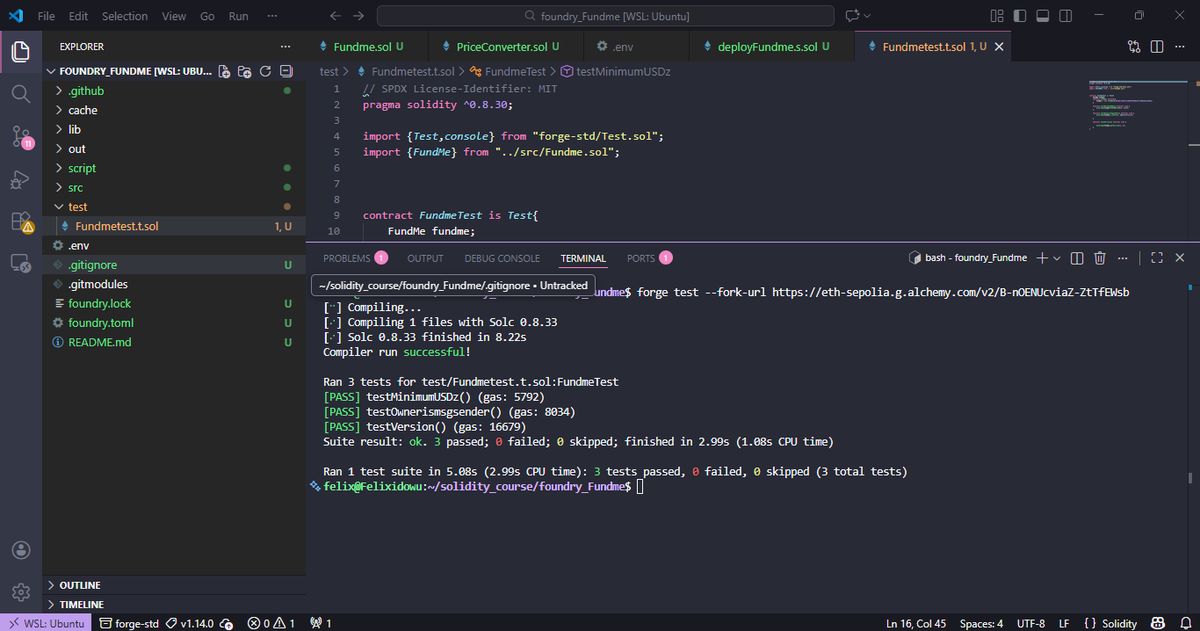Switch to the PriceConverter.sol tab
Screen dimensions: 1200x631
click(506, 47)
